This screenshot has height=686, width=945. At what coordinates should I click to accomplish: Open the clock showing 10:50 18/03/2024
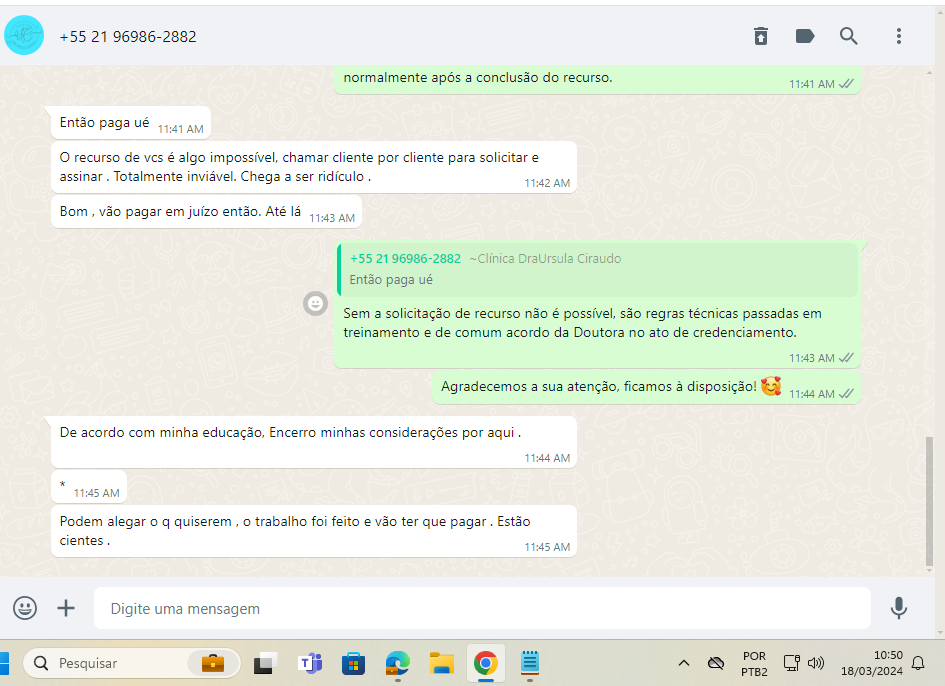coord(871,663)
